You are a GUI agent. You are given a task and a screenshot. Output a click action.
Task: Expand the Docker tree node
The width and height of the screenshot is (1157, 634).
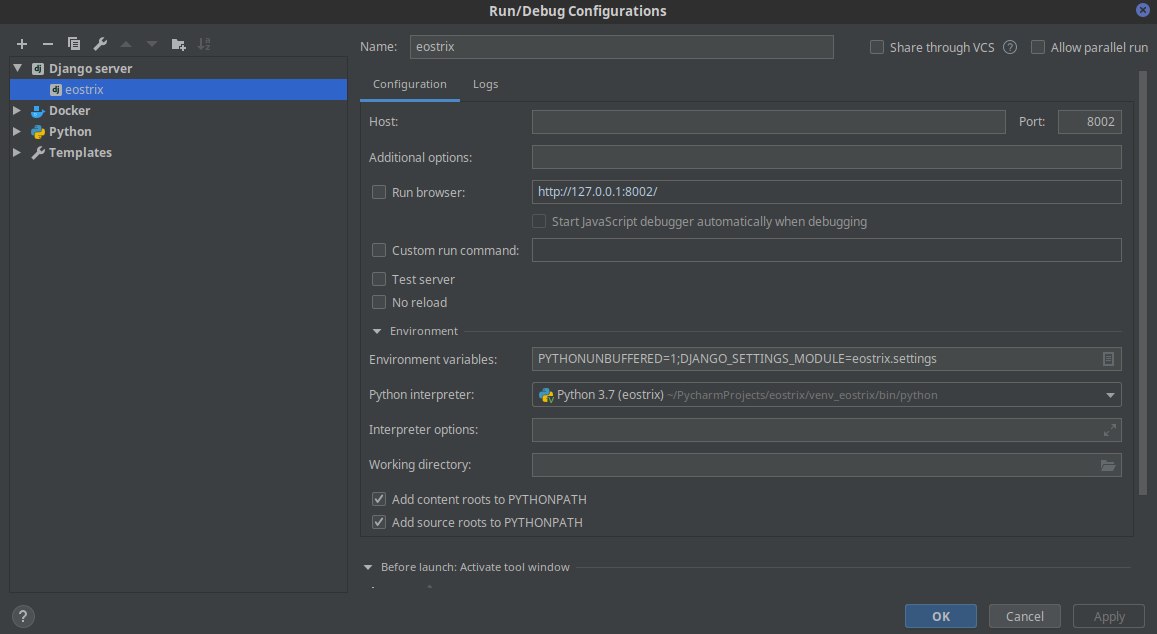pos(17,110)
